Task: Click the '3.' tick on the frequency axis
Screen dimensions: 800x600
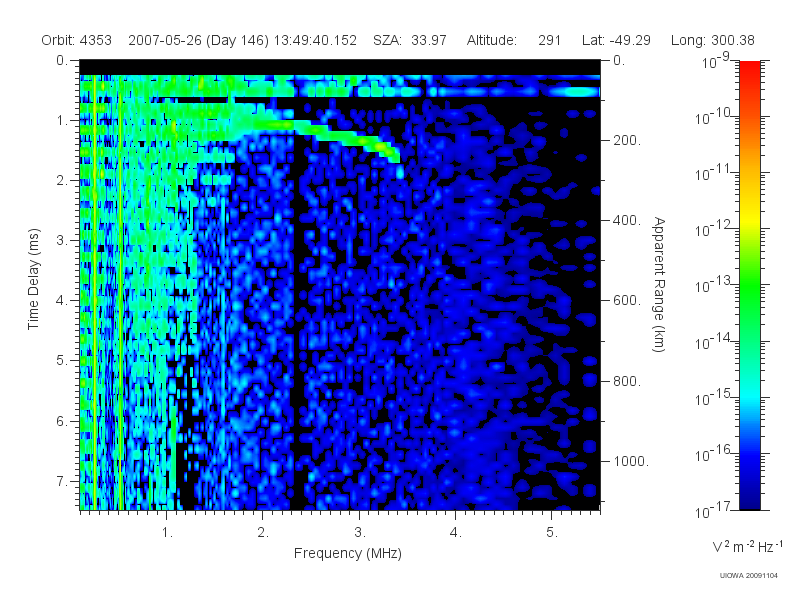Action: point(360,533)
